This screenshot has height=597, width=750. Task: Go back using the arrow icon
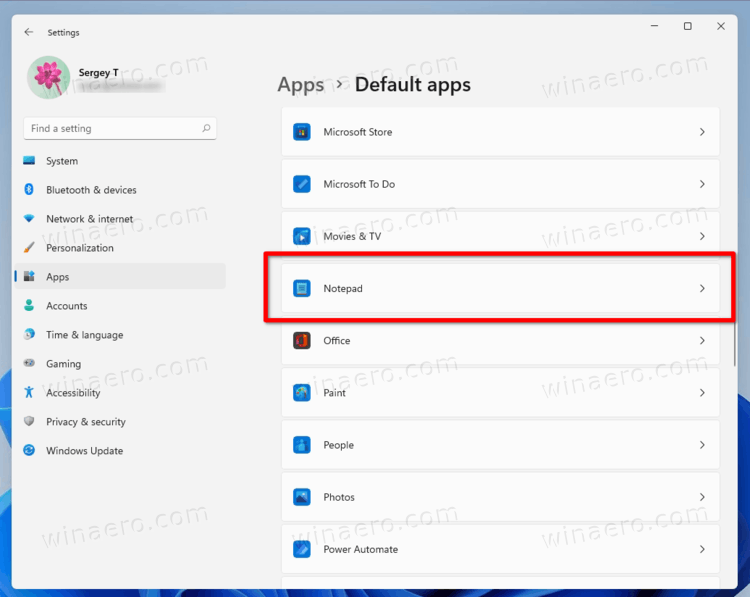coord(29,32)
